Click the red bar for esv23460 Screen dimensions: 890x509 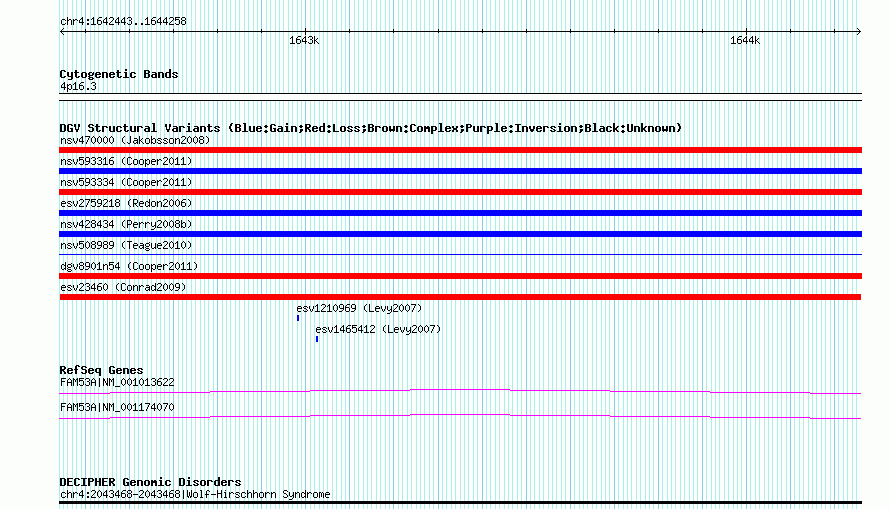pyautogui.click(x=460, y=297)
